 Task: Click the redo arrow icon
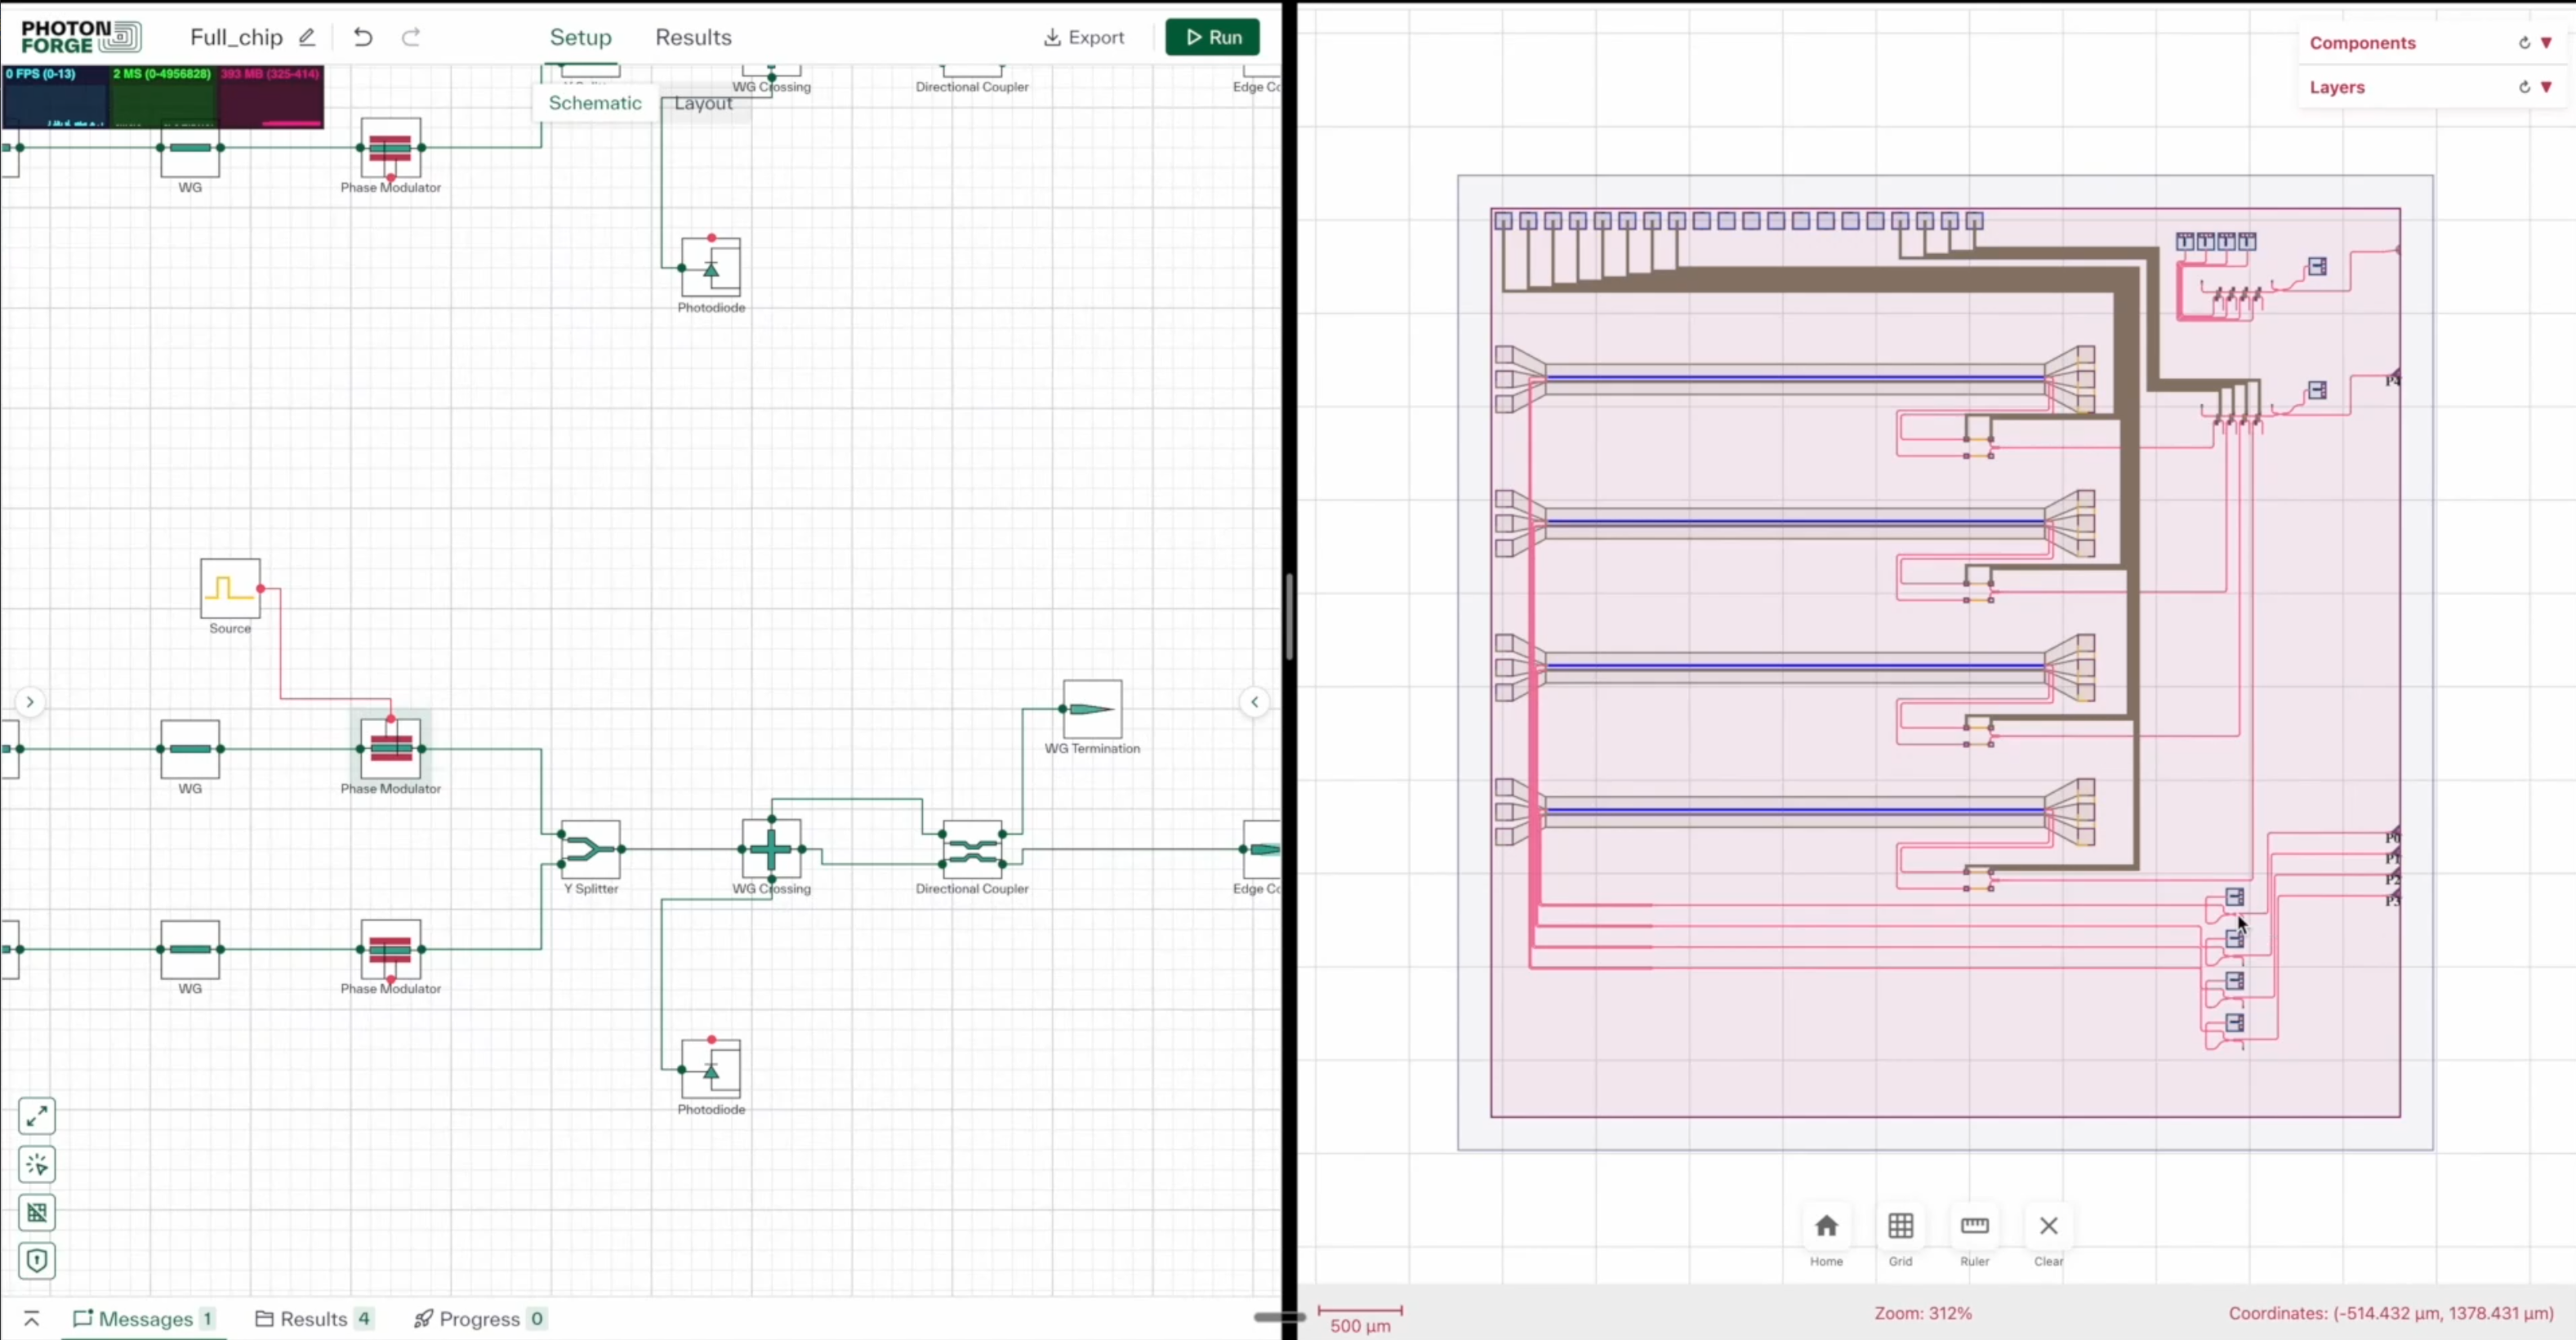[411, 37]
